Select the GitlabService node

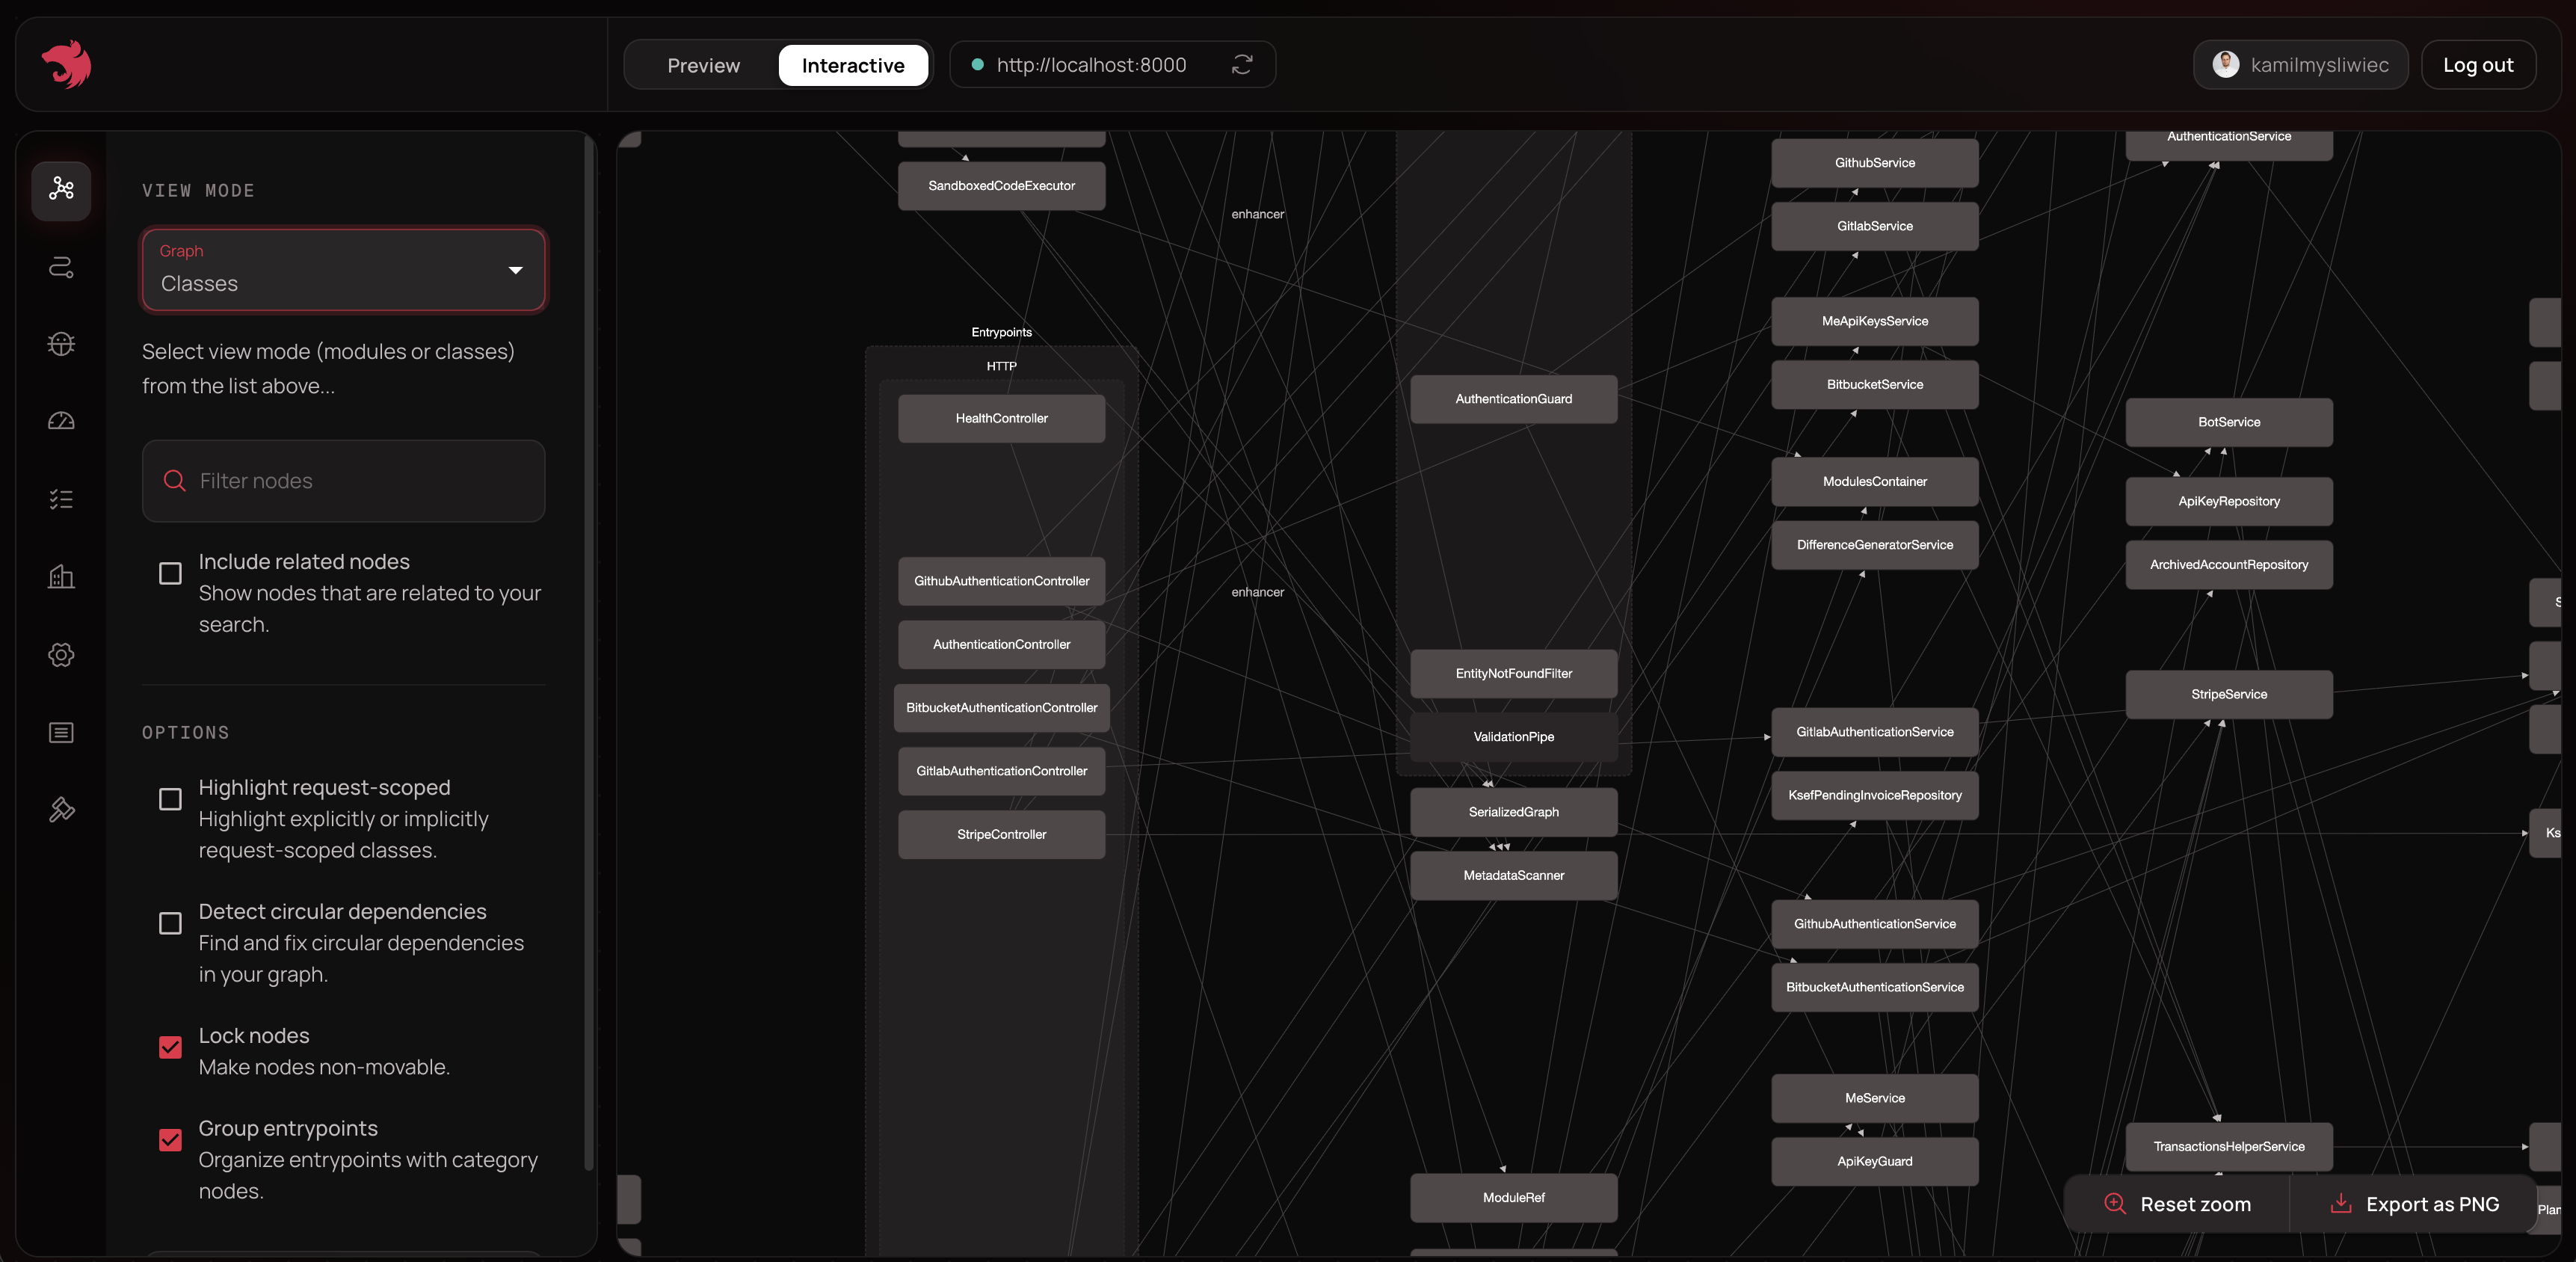pos(1875,226)
